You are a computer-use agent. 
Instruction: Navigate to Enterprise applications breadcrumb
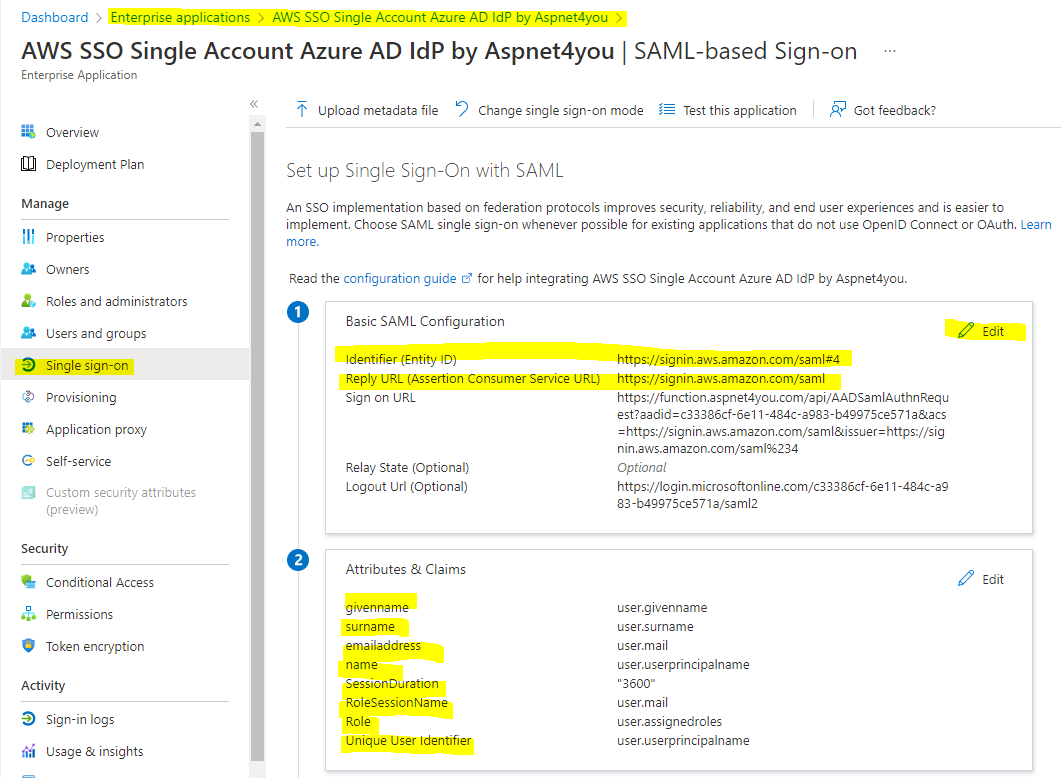point(180,18)
